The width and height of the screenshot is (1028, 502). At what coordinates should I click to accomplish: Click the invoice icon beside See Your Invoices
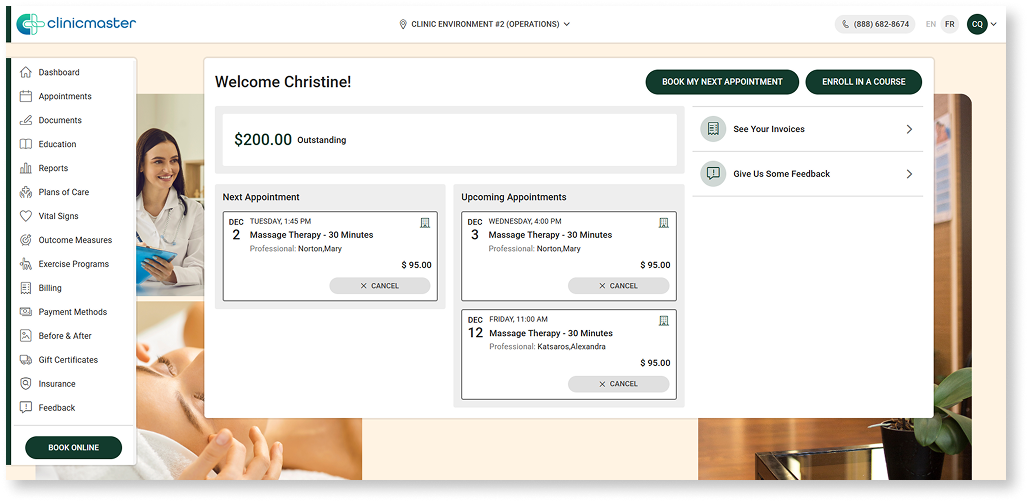pyautogui.click(x=712, y=129)
